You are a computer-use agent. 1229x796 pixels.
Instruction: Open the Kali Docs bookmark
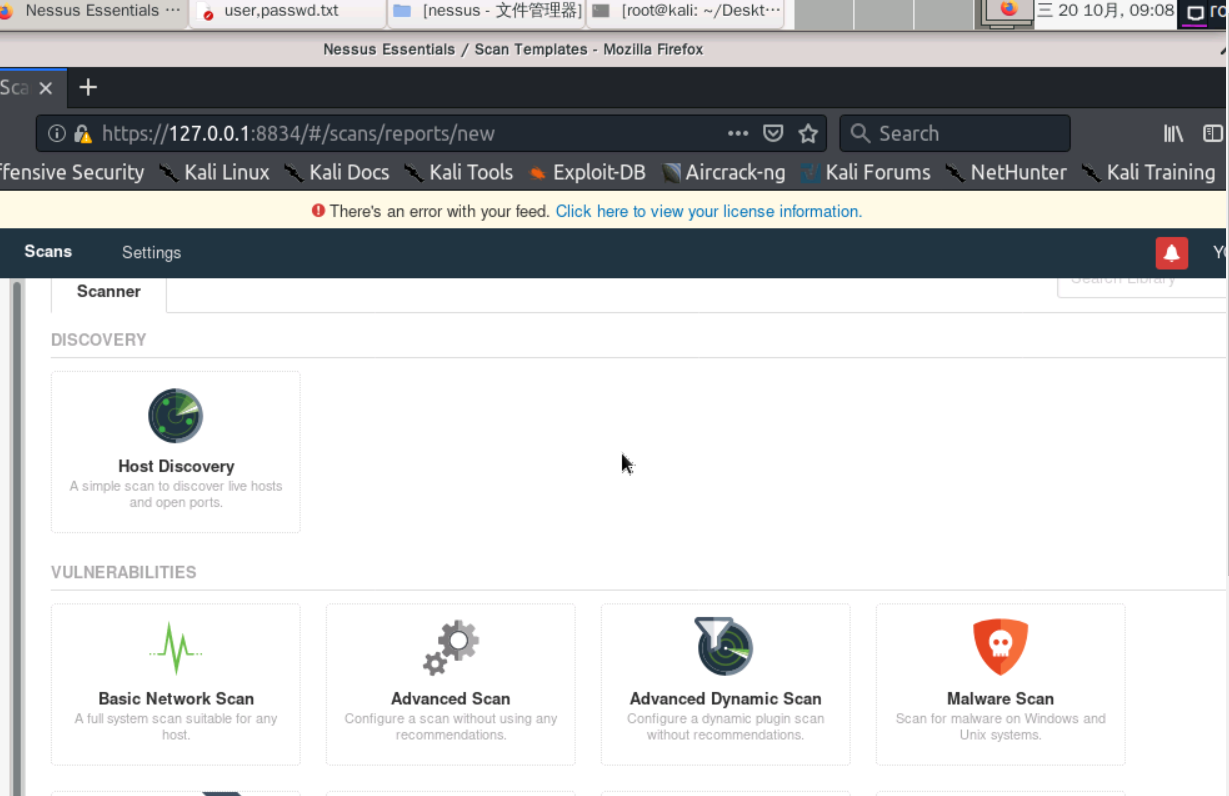pyautogui.click(x=337, y=173)
